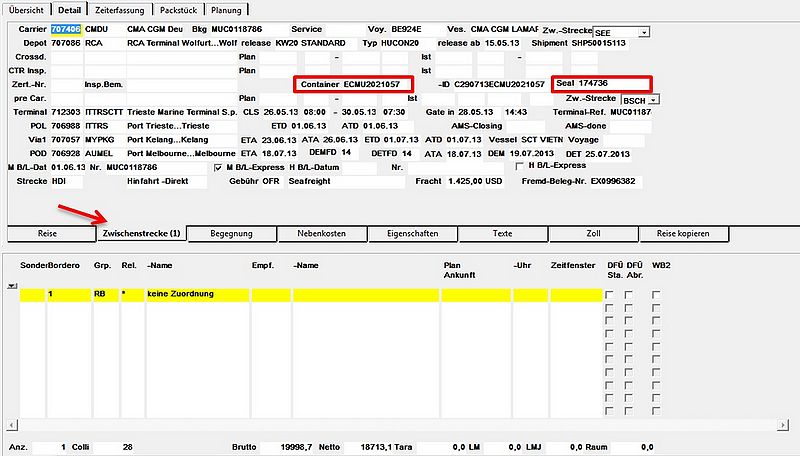Click the Zeitfenster column header

click(x=573, y=265)
